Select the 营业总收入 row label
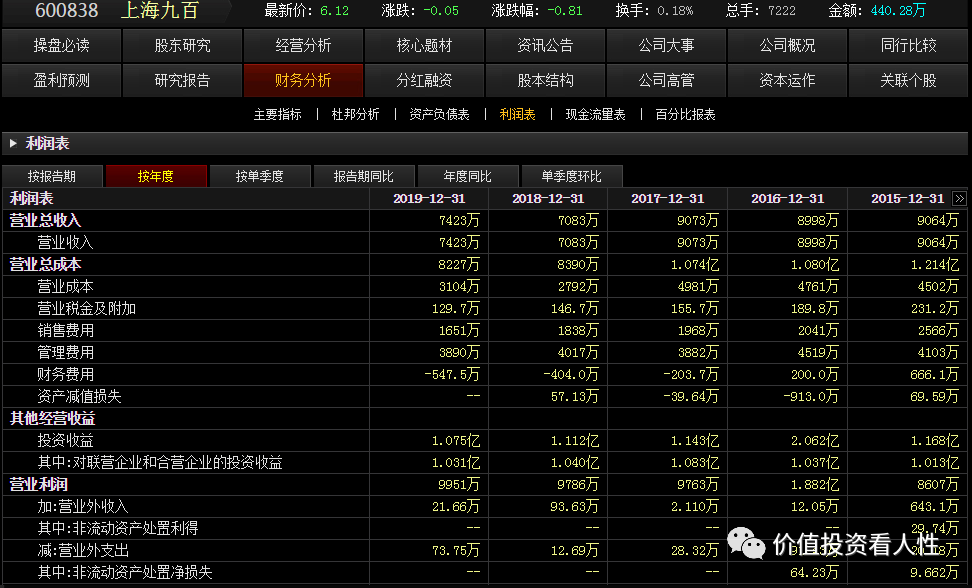 point(45,221)
